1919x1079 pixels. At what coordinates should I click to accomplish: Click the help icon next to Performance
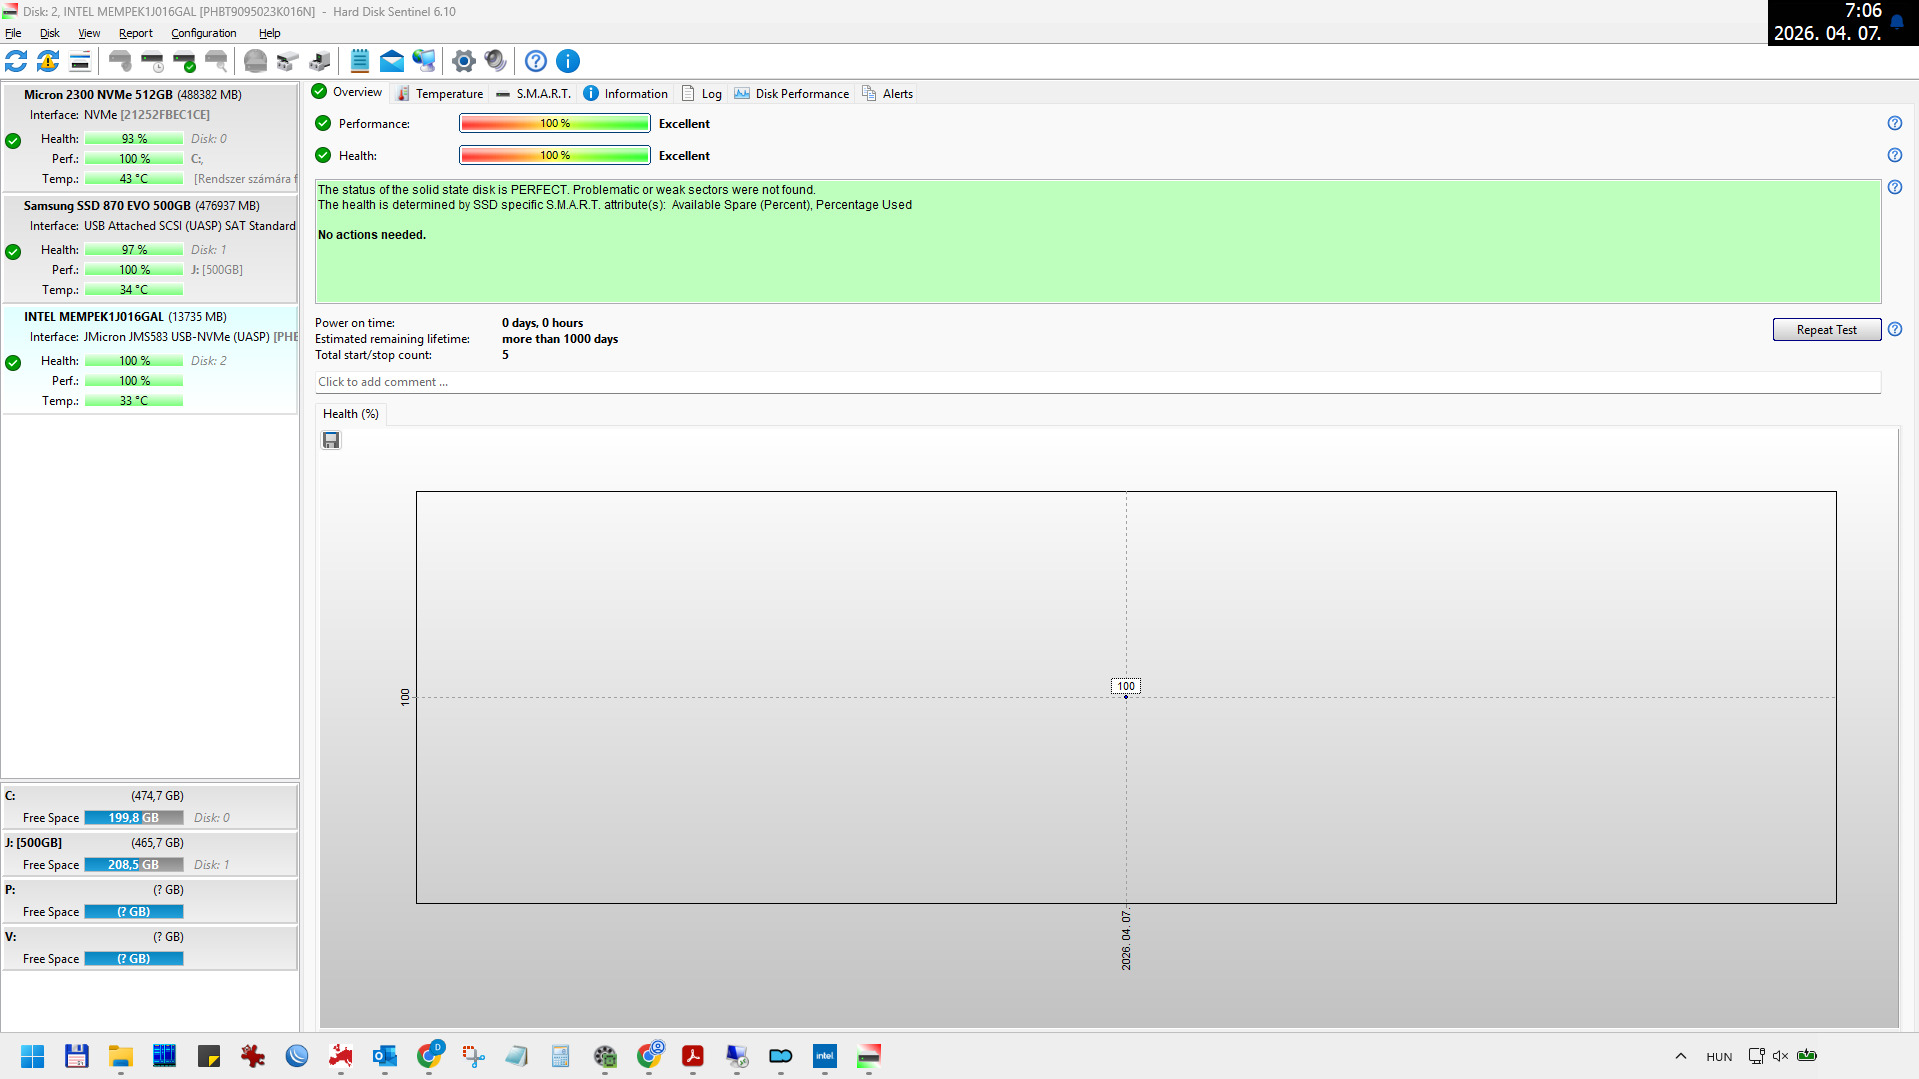[x=1895, y=123]
